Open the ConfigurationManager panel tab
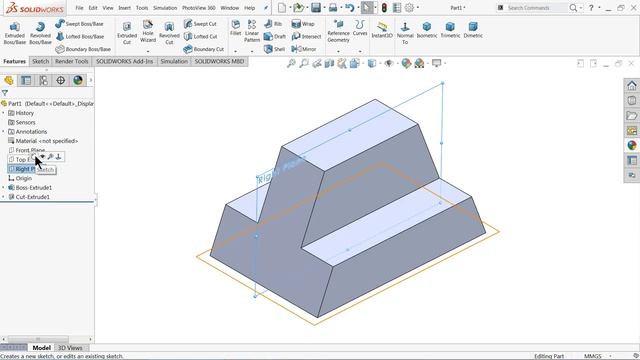 point(43,80)
